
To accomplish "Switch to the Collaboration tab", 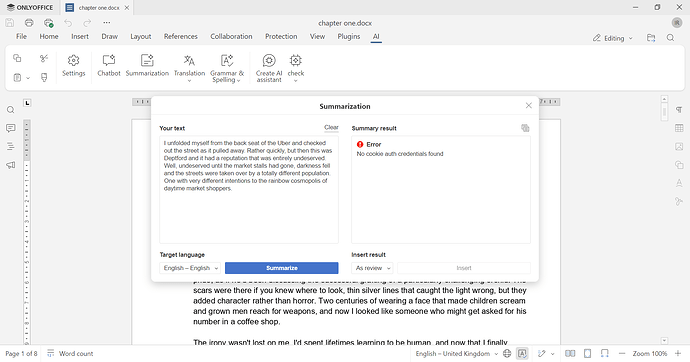I will tap(231, 37).
